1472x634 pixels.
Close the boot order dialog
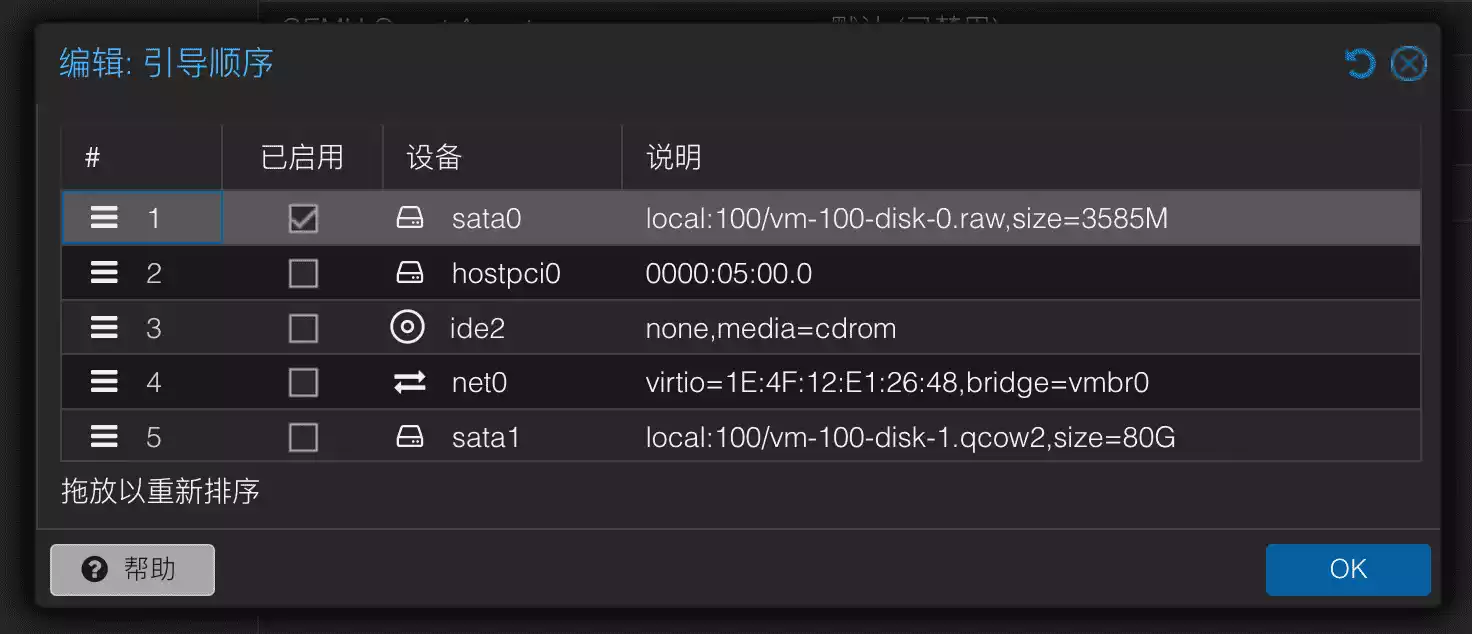[1409, 65]
